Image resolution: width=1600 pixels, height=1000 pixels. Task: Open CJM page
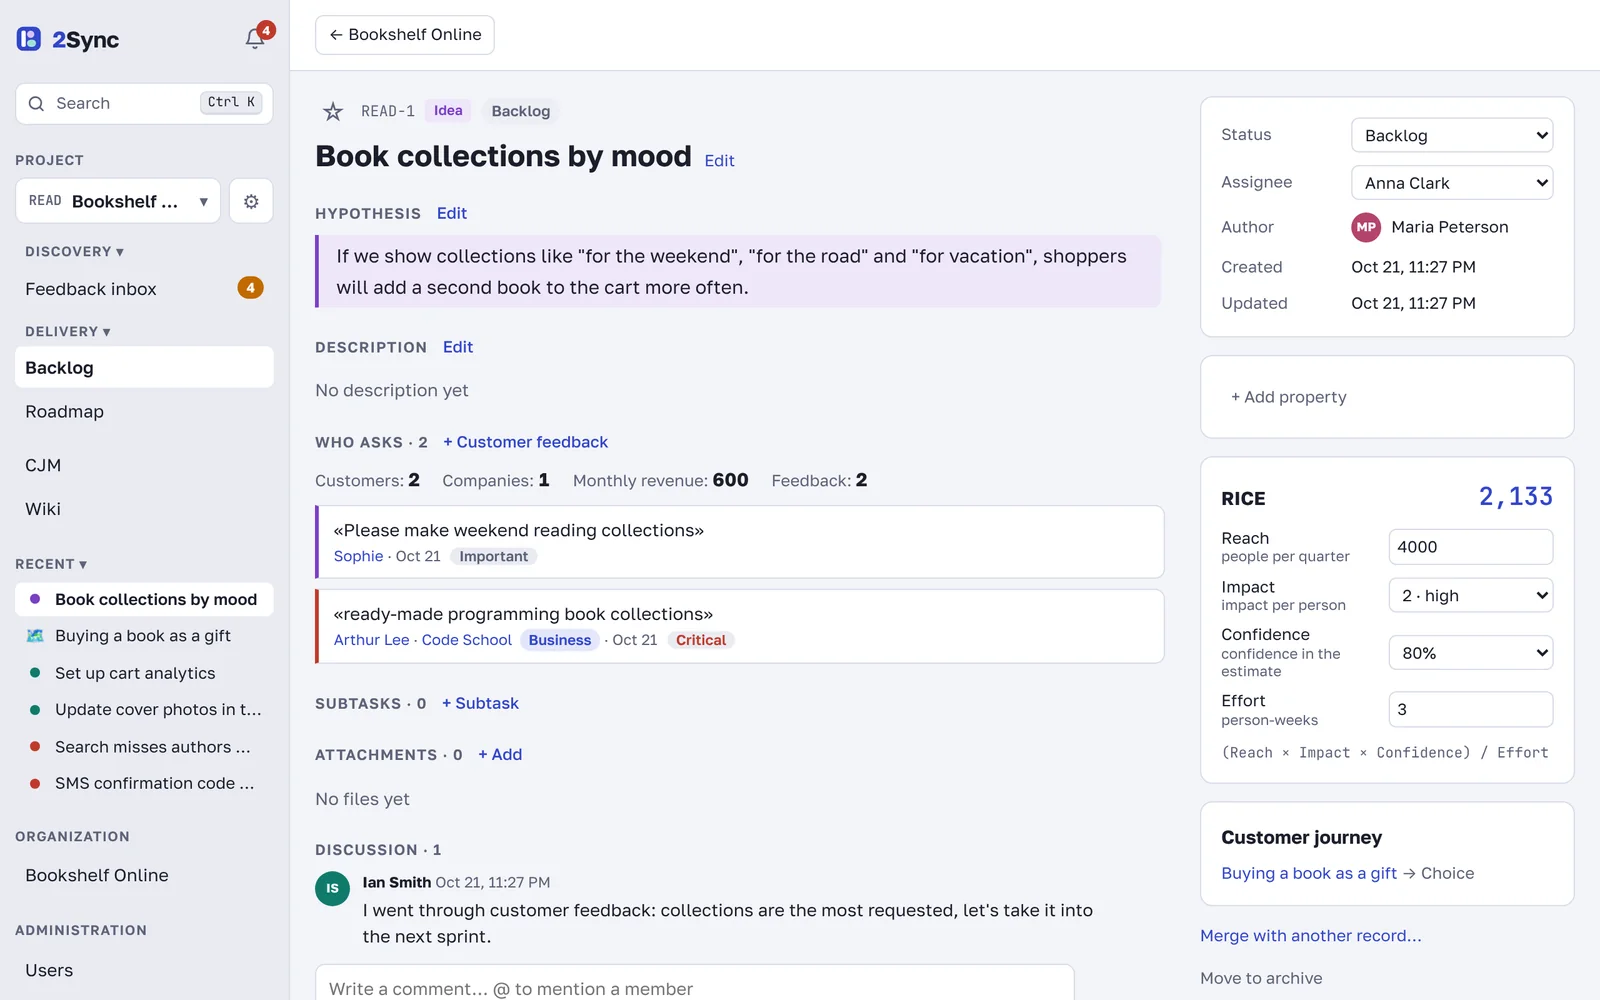point(144,465)
